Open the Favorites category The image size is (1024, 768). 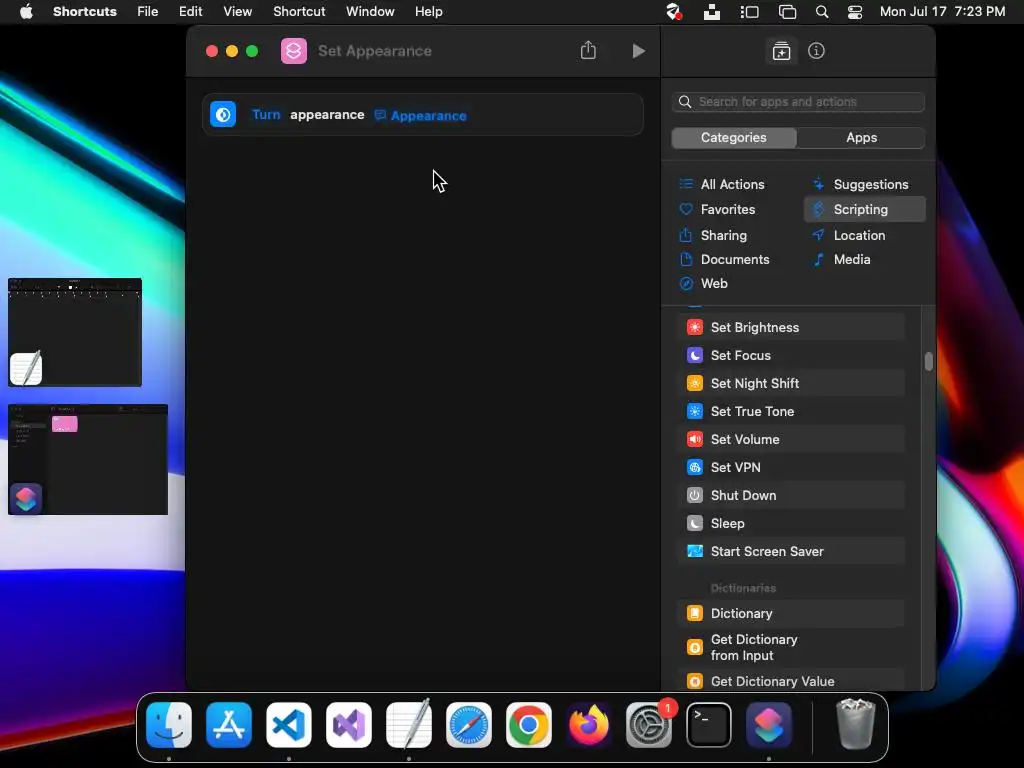(x=717, y=210)
